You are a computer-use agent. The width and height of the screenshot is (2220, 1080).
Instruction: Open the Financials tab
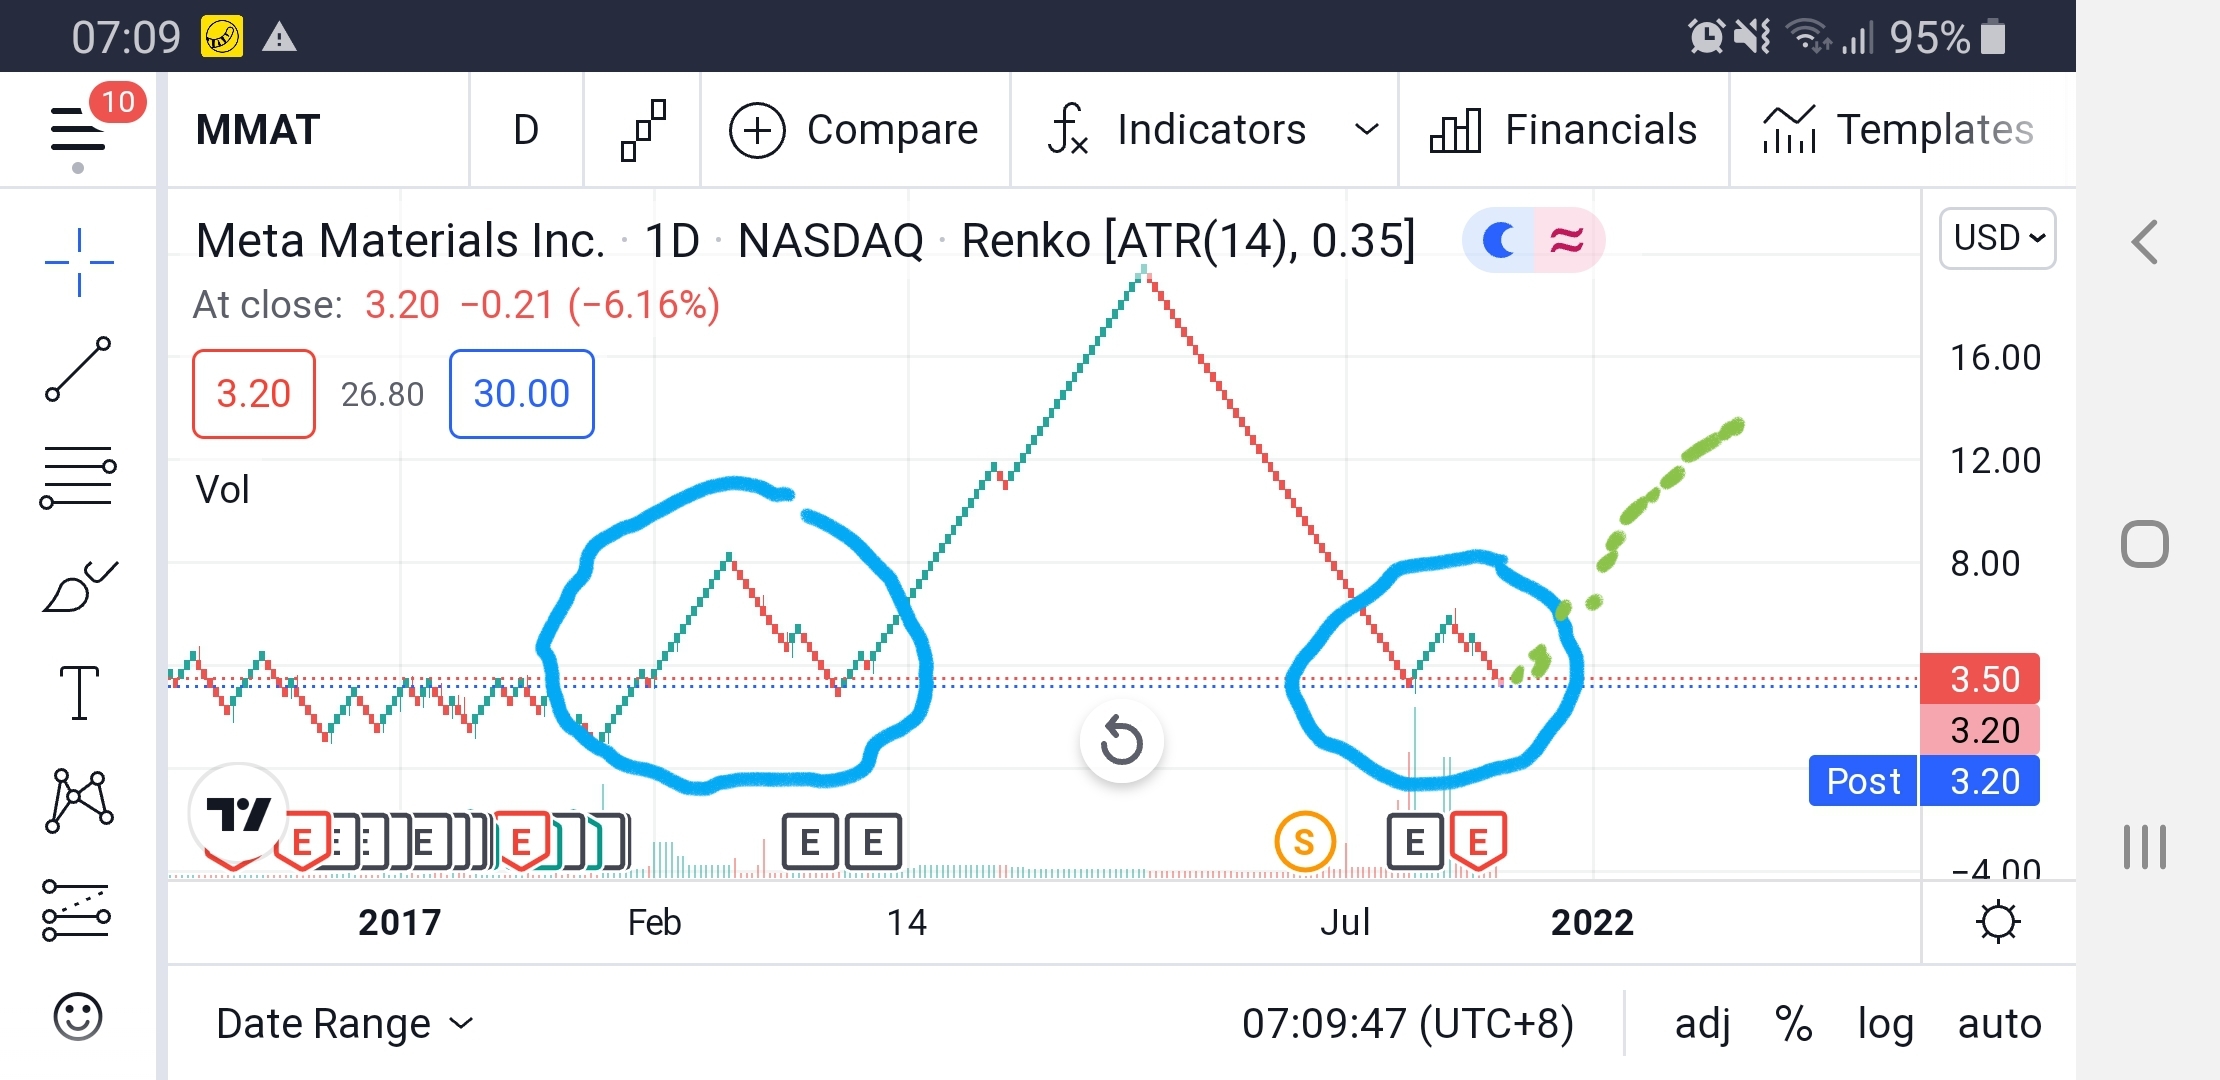tap(1563, 130)
